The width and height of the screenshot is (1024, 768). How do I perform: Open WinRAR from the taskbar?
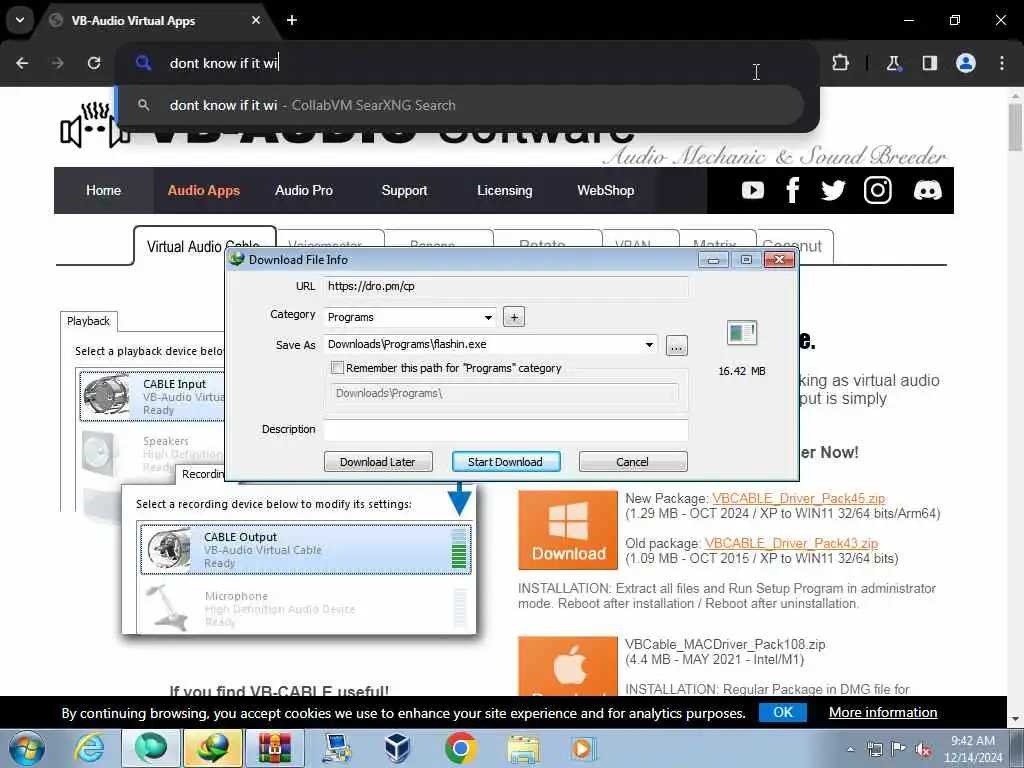coord(275,748)
